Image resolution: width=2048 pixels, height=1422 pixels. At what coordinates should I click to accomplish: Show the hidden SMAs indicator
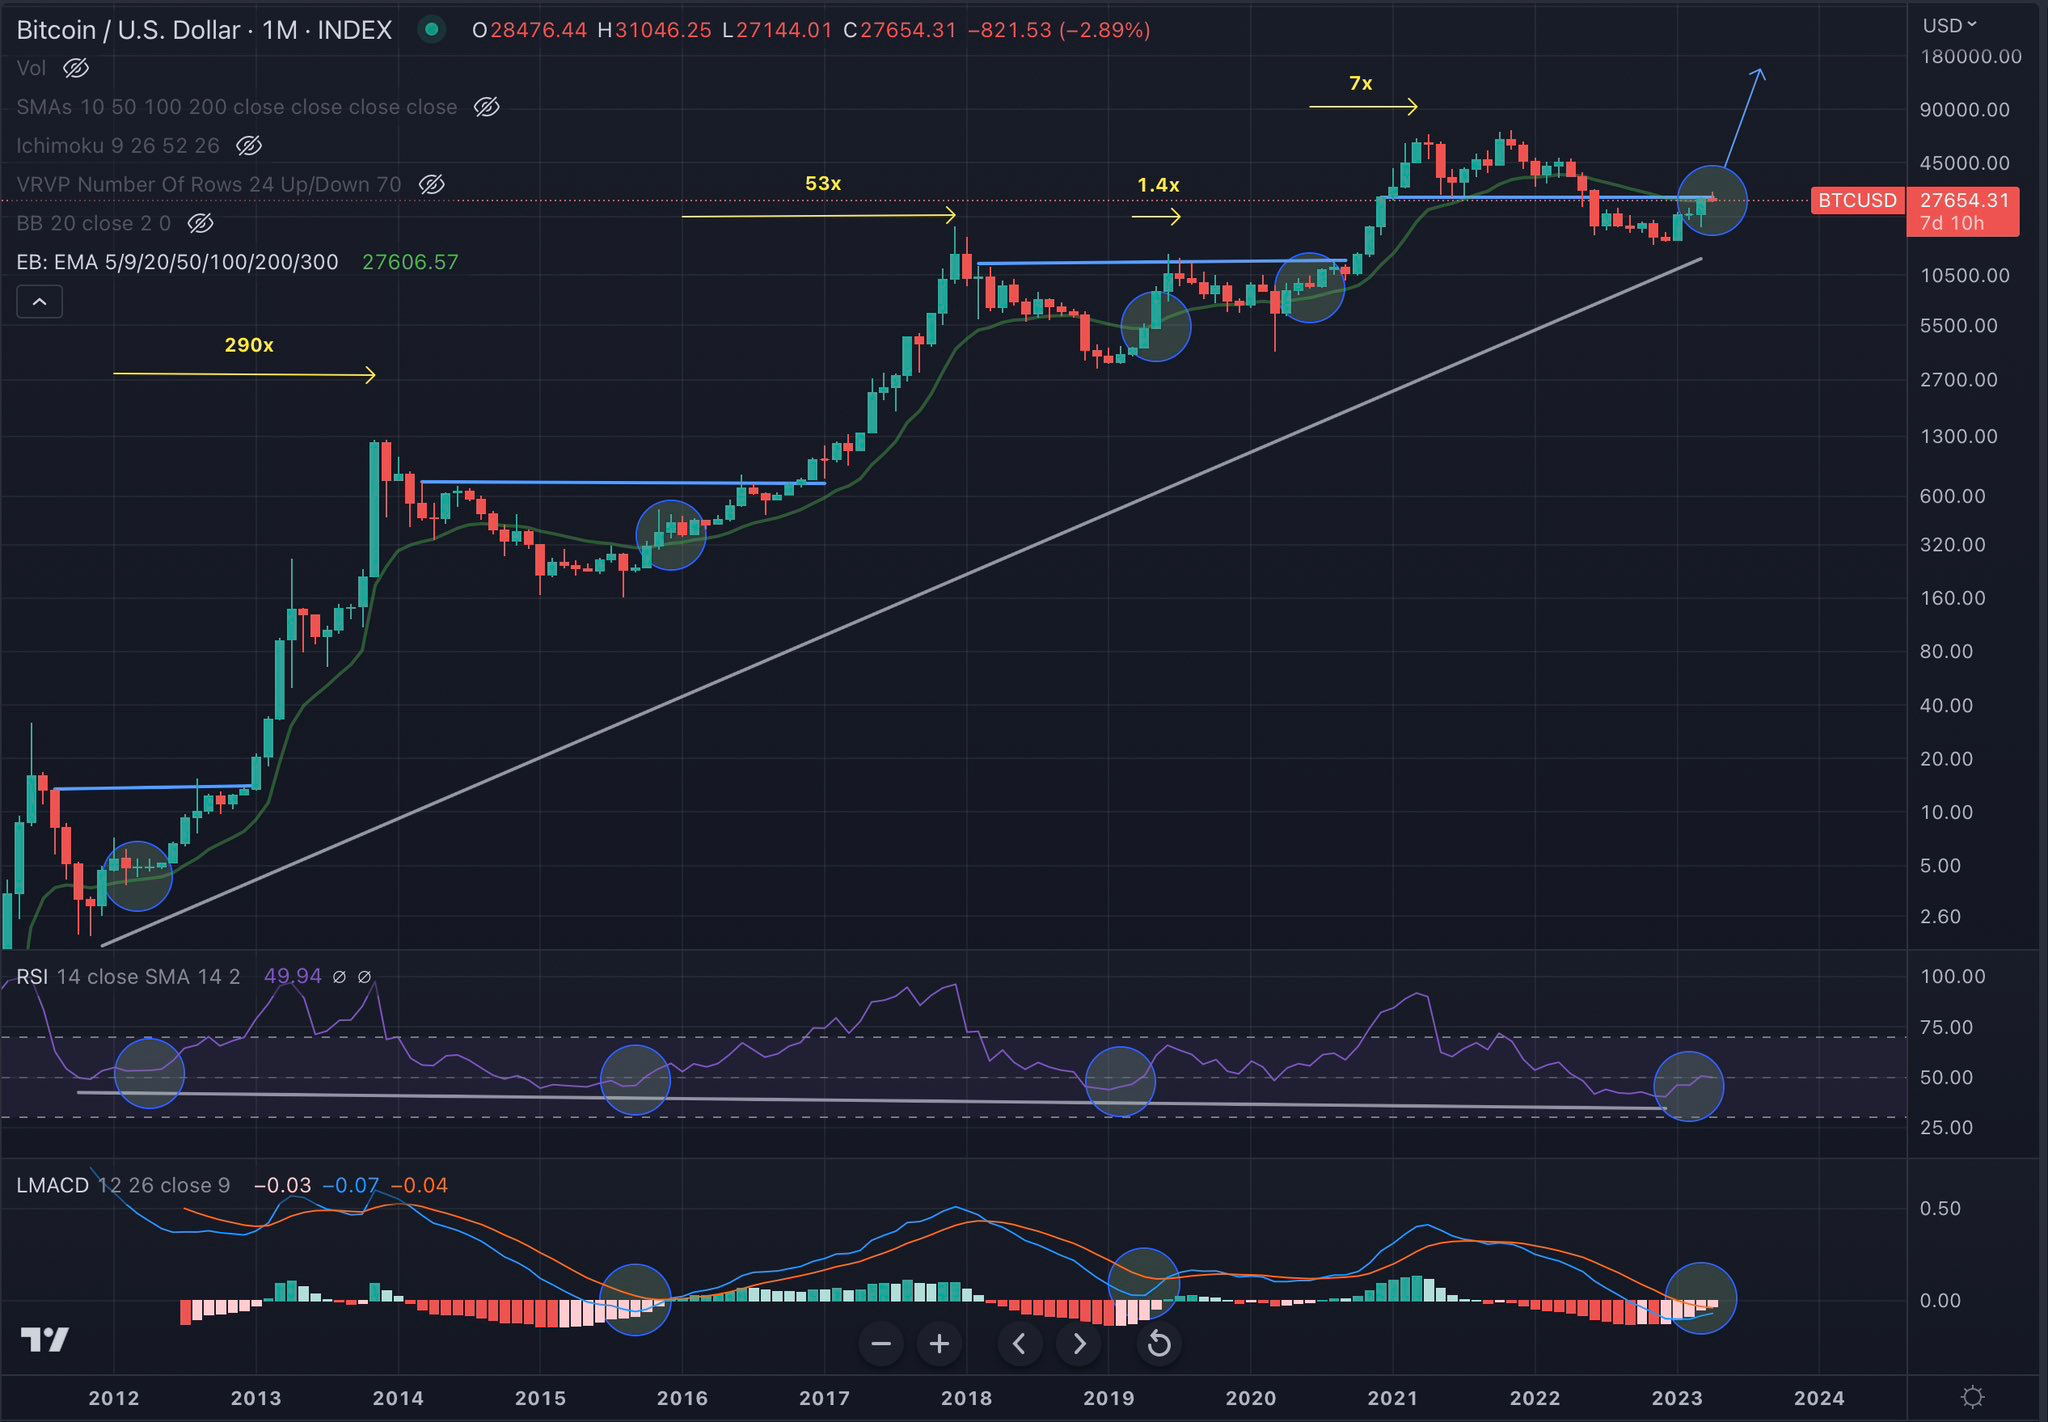pyautogui.click(x=486, y=107)
